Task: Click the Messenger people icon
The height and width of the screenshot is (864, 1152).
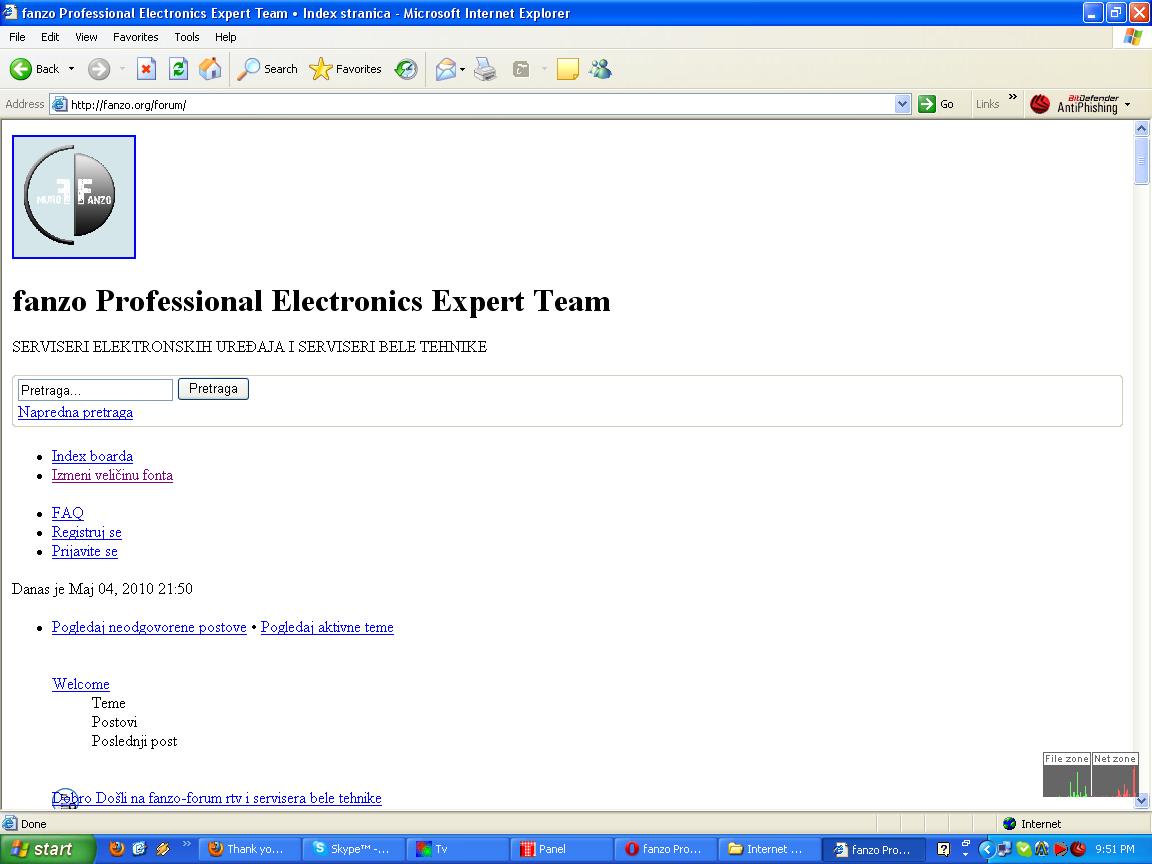Action: click(600, 69)
